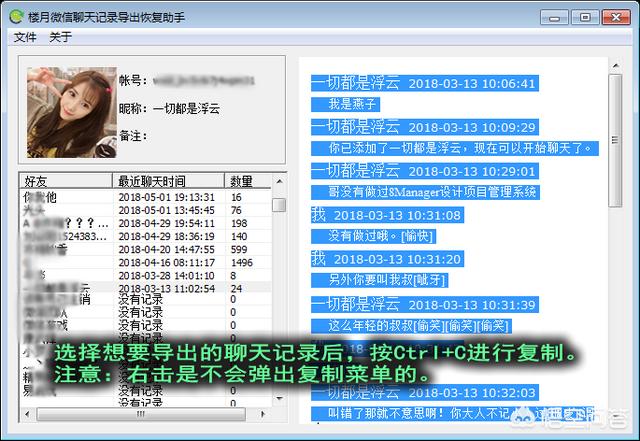The width and height of the screenshot is (640, 441).
Task: Sort by the 数量 column header
Action: pyautogui.click(x=247, y=181)
